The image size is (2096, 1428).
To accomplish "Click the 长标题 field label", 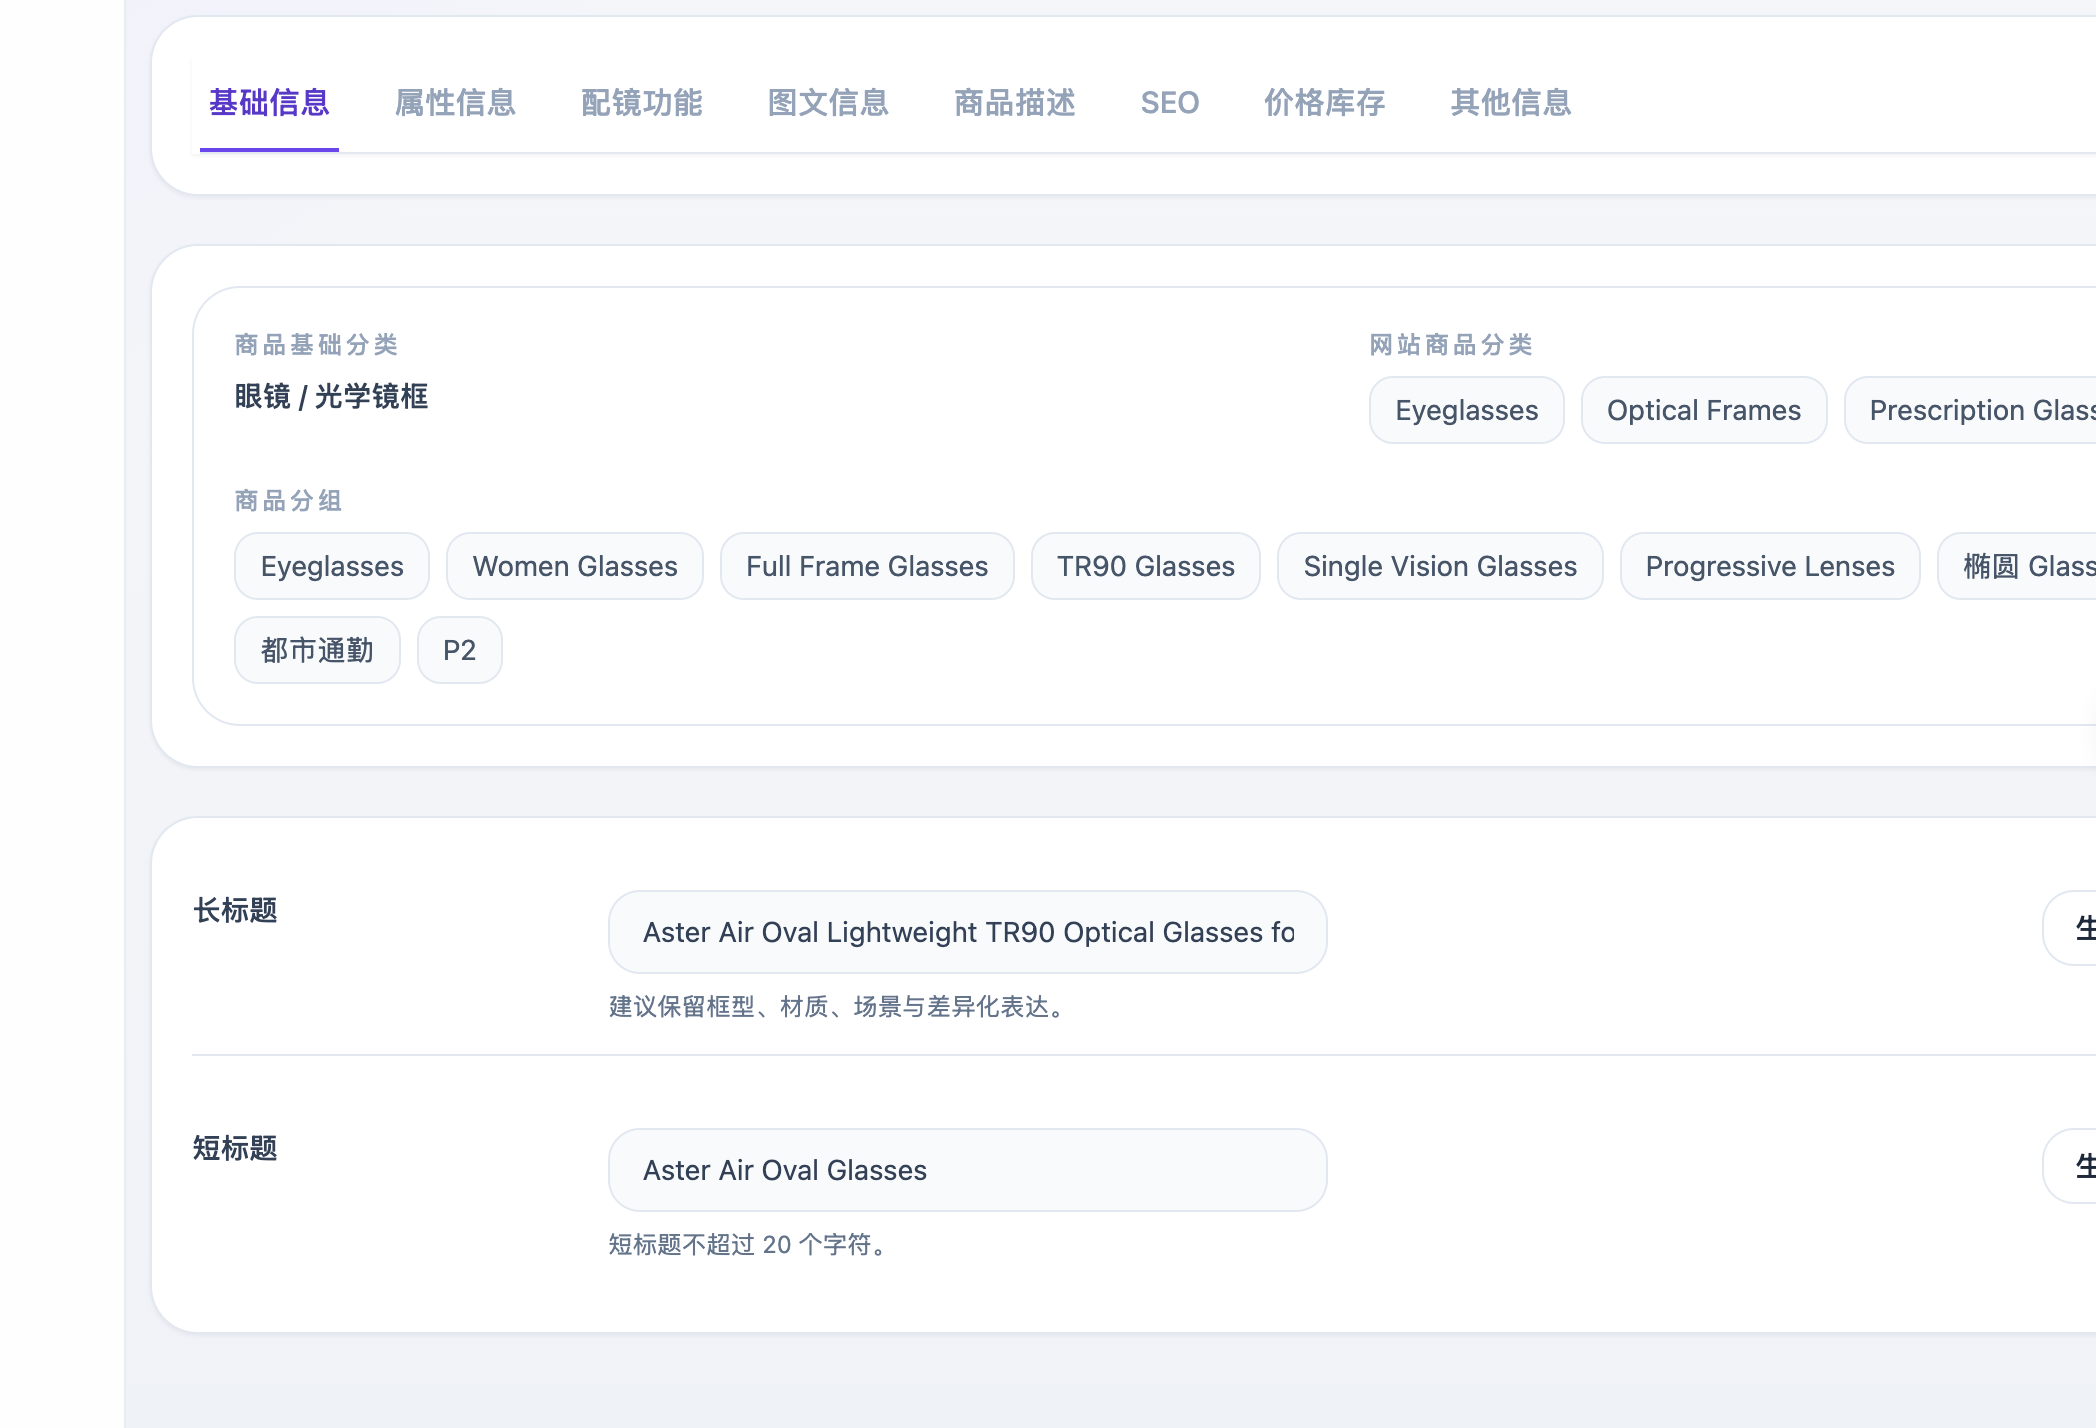I will [235, 910].
